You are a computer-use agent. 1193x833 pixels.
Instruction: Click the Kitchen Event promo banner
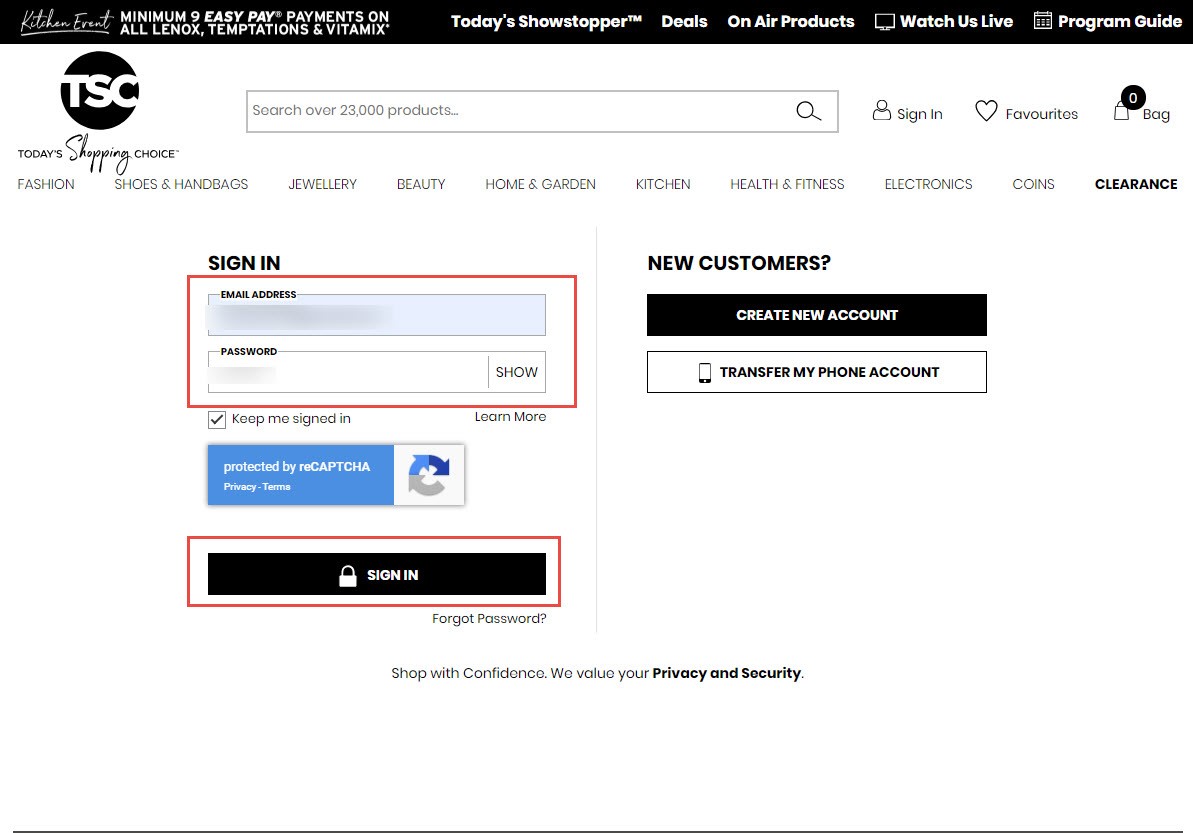tap(204, 22)
